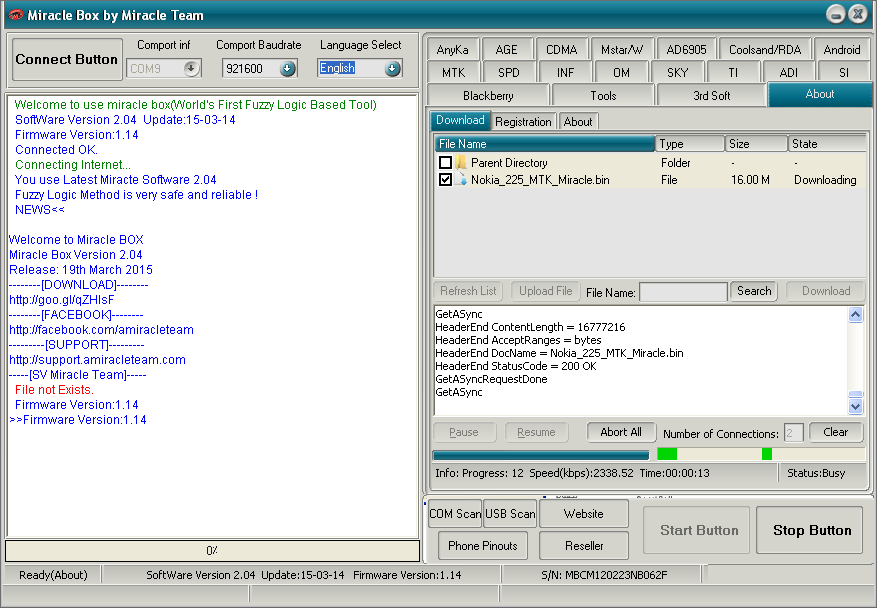
Task: Click the Resume button
Action: click(x=536, y=432)
